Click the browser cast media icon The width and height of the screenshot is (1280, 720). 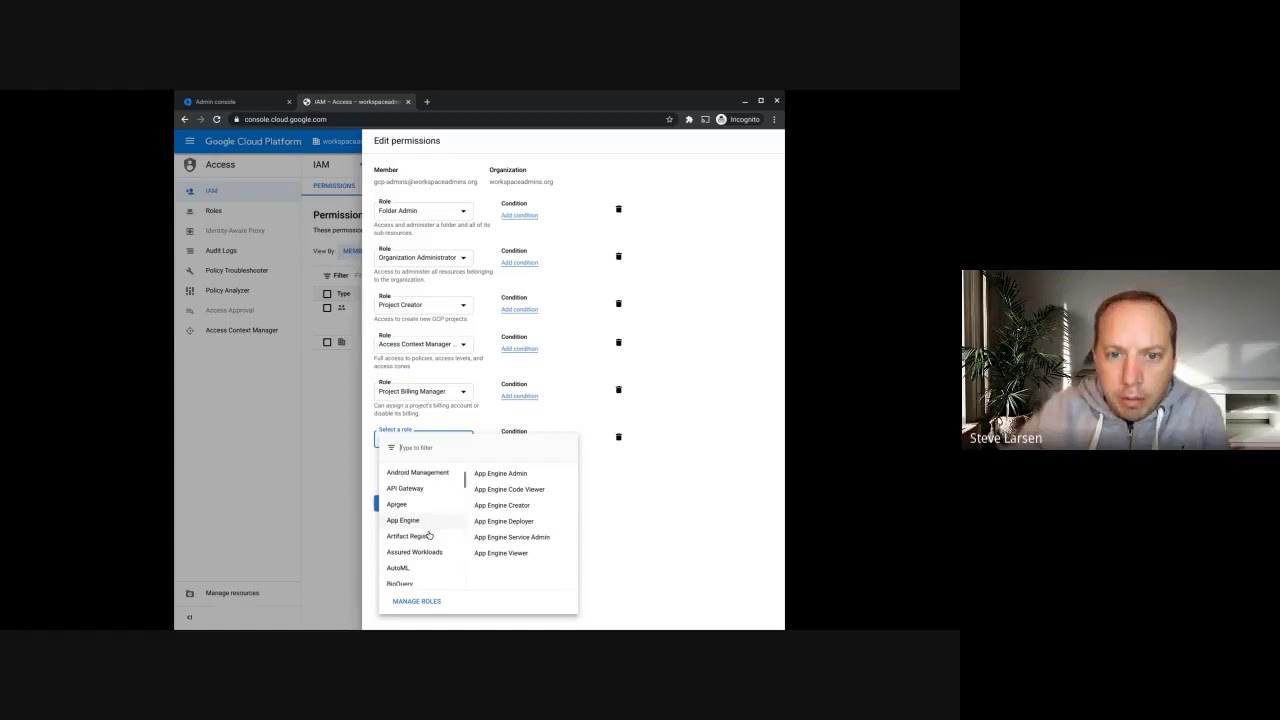click(705, 119)
